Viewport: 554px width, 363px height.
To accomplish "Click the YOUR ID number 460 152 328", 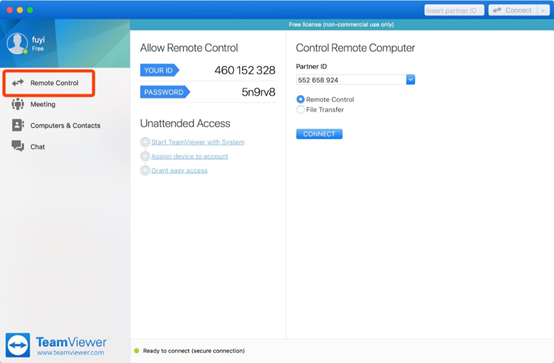I will (245, 70).
